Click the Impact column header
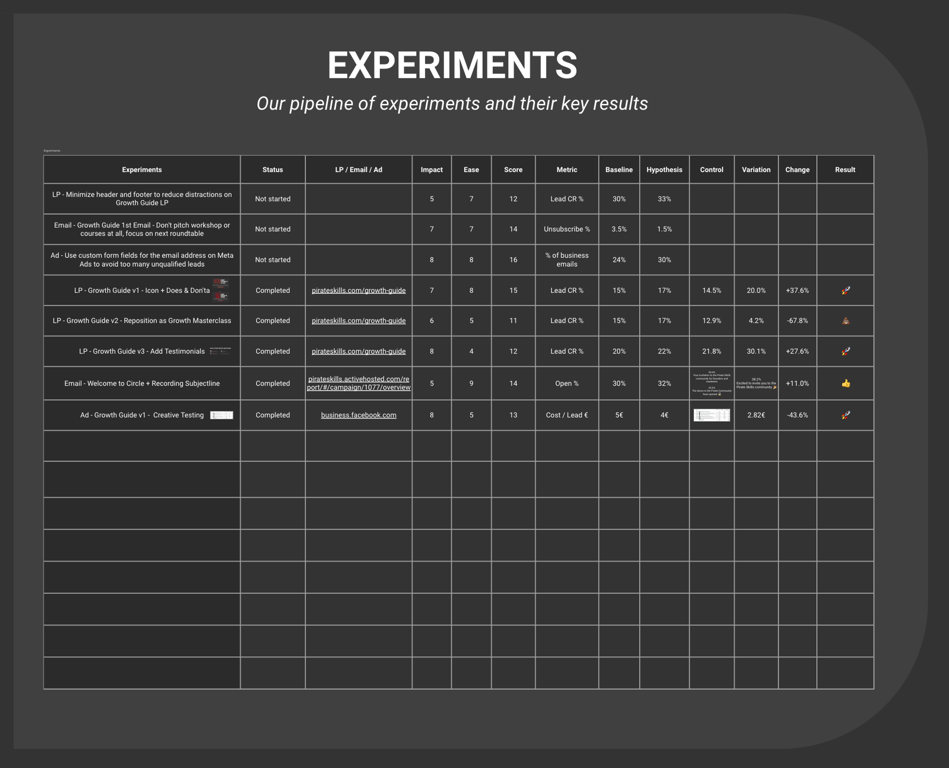949x768 pixels. pos(432,169)
